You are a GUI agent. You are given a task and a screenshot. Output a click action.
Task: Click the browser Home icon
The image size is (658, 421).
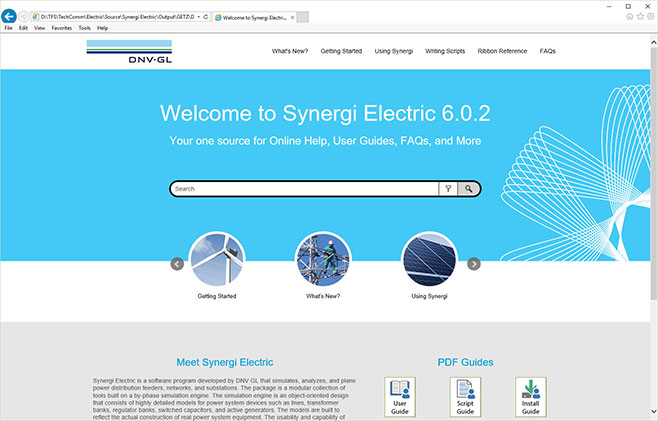pyautogui.click(x=629, y=16)
